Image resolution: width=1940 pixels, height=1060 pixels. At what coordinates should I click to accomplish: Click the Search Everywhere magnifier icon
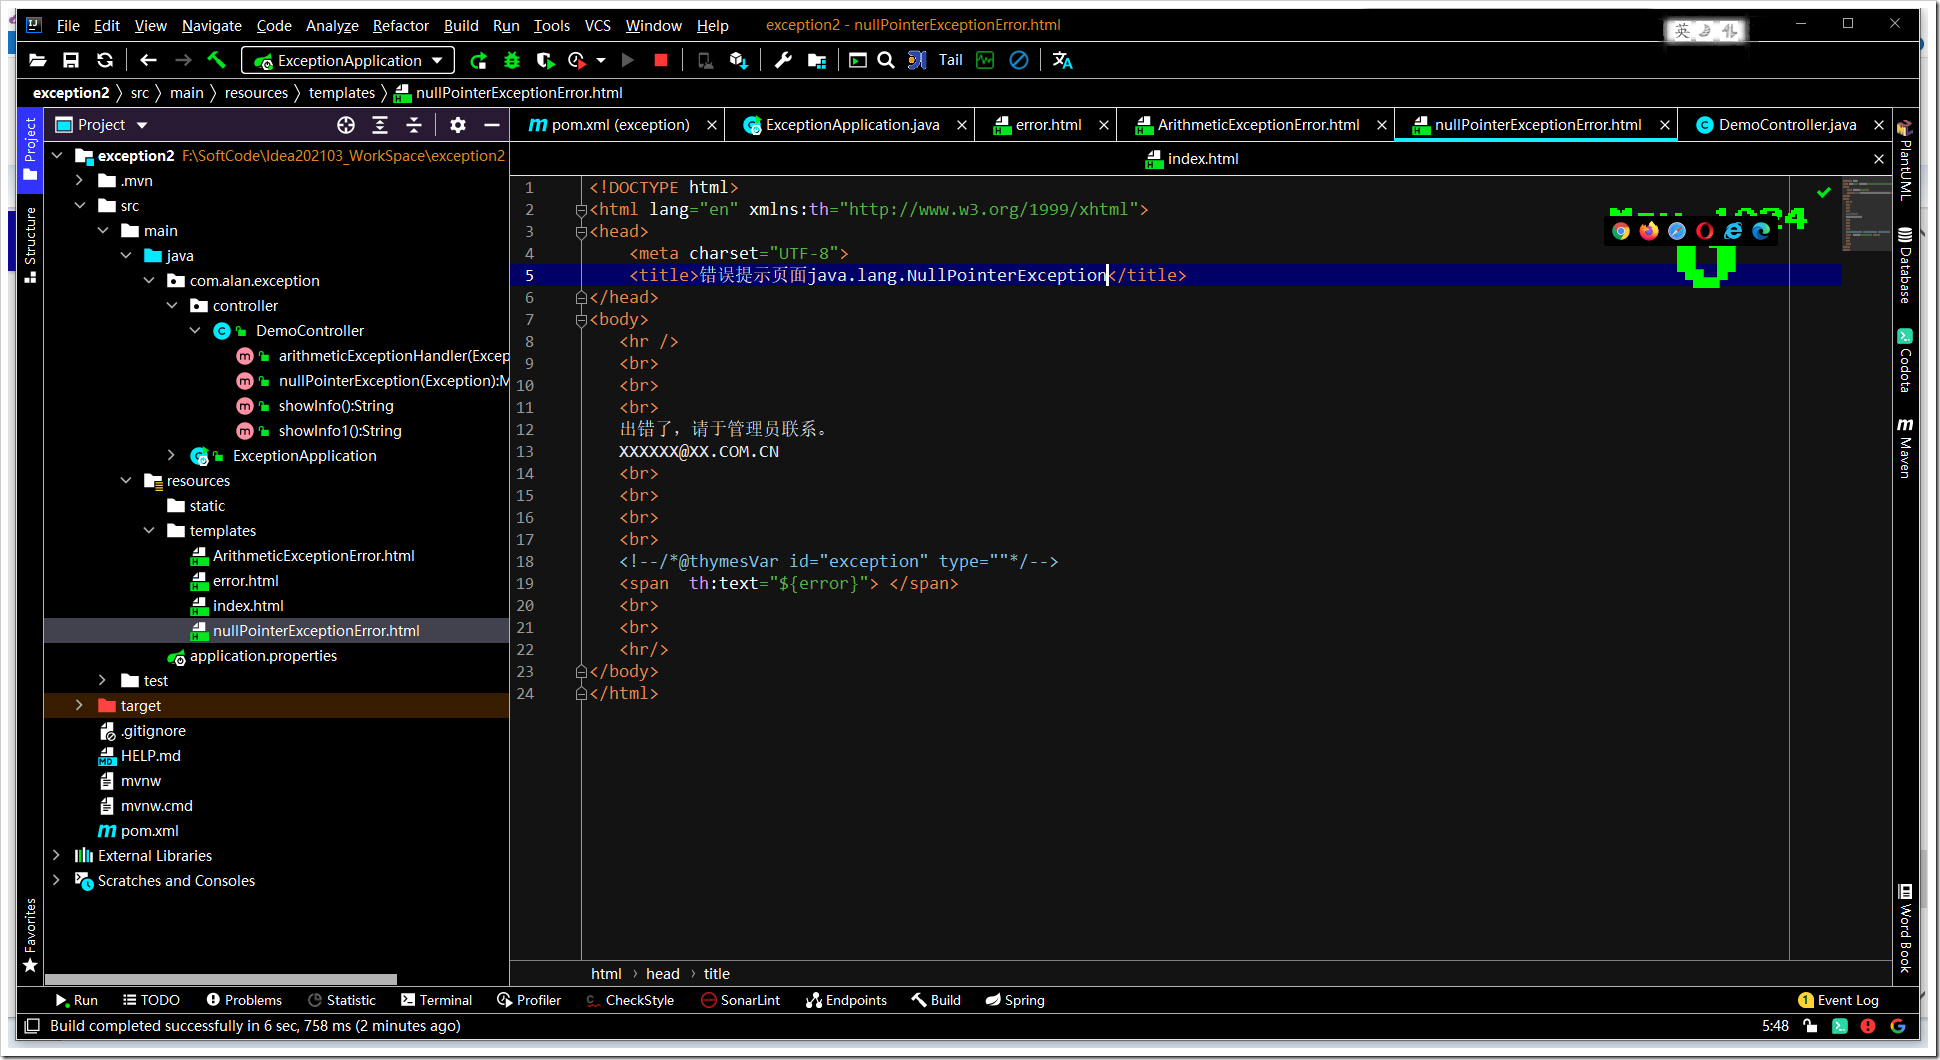coord(886,61)
